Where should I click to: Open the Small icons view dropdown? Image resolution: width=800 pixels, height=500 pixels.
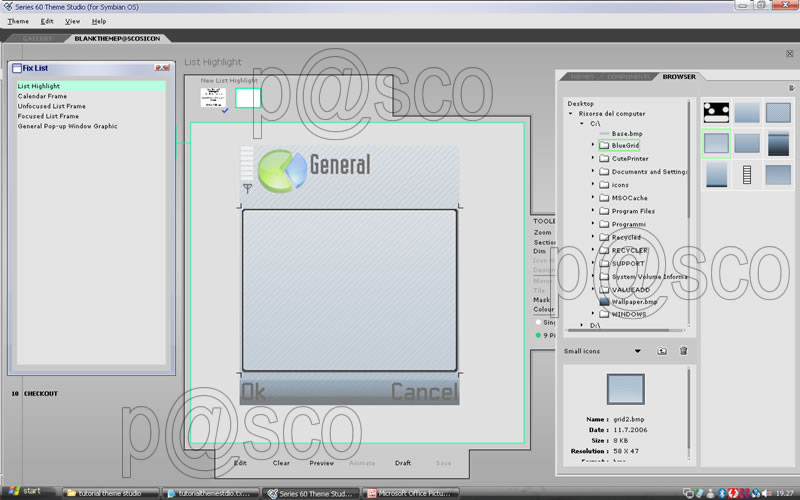point(637,351)
